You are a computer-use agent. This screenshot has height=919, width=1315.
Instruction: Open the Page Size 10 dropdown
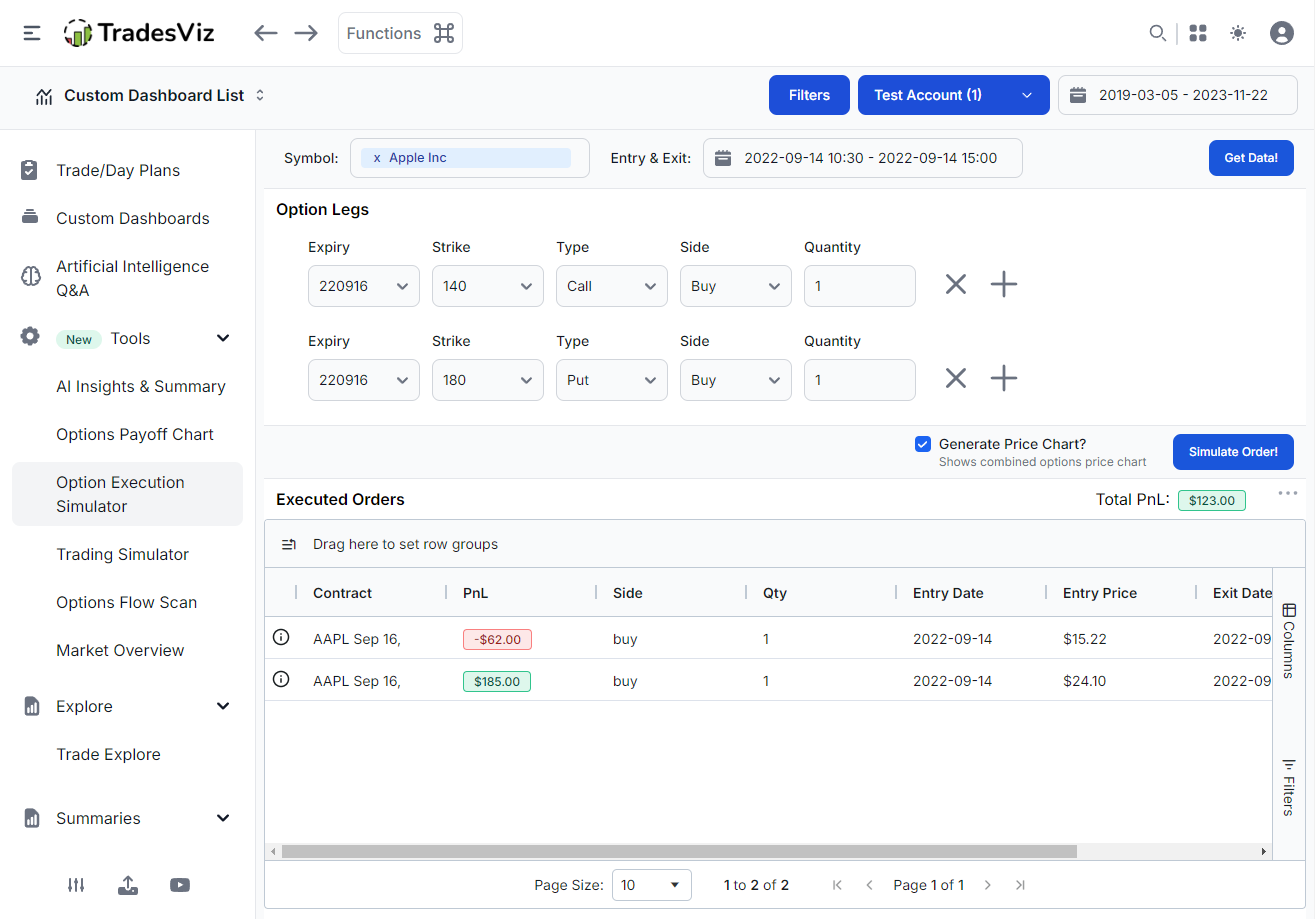(652, 885)
